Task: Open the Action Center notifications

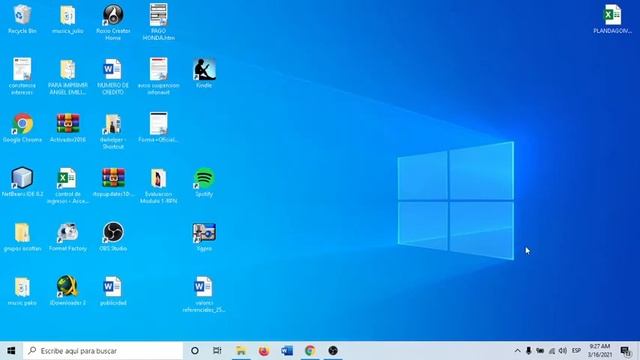Action: coord(626,351)
